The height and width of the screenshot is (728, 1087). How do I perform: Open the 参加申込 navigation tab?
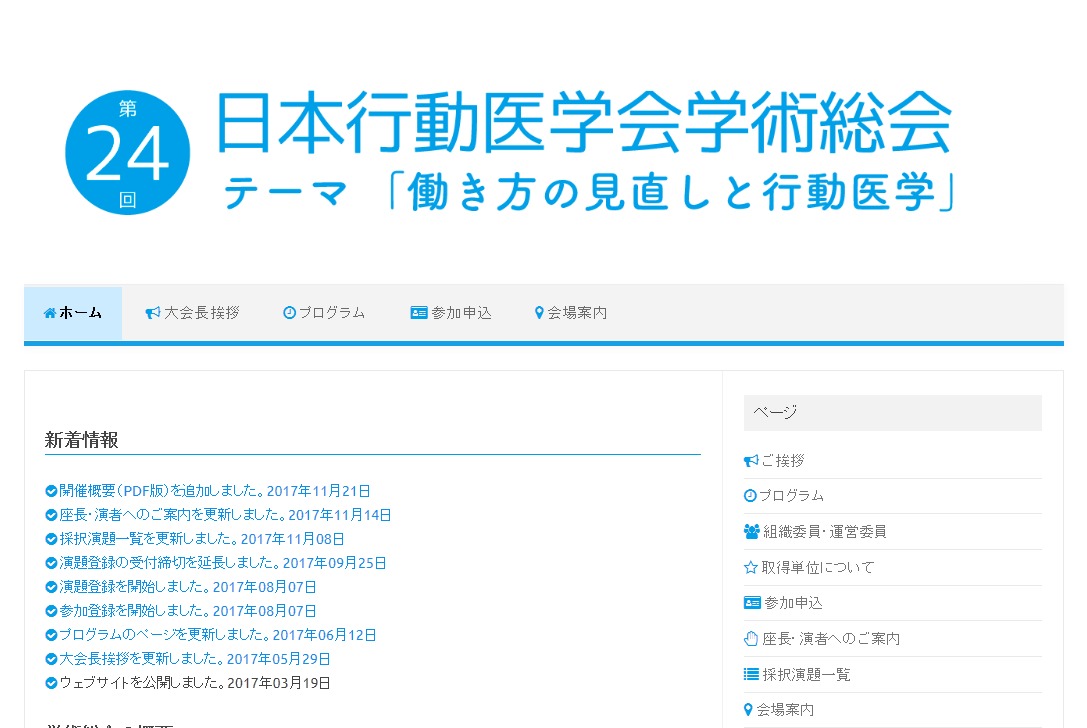point(451,313)
